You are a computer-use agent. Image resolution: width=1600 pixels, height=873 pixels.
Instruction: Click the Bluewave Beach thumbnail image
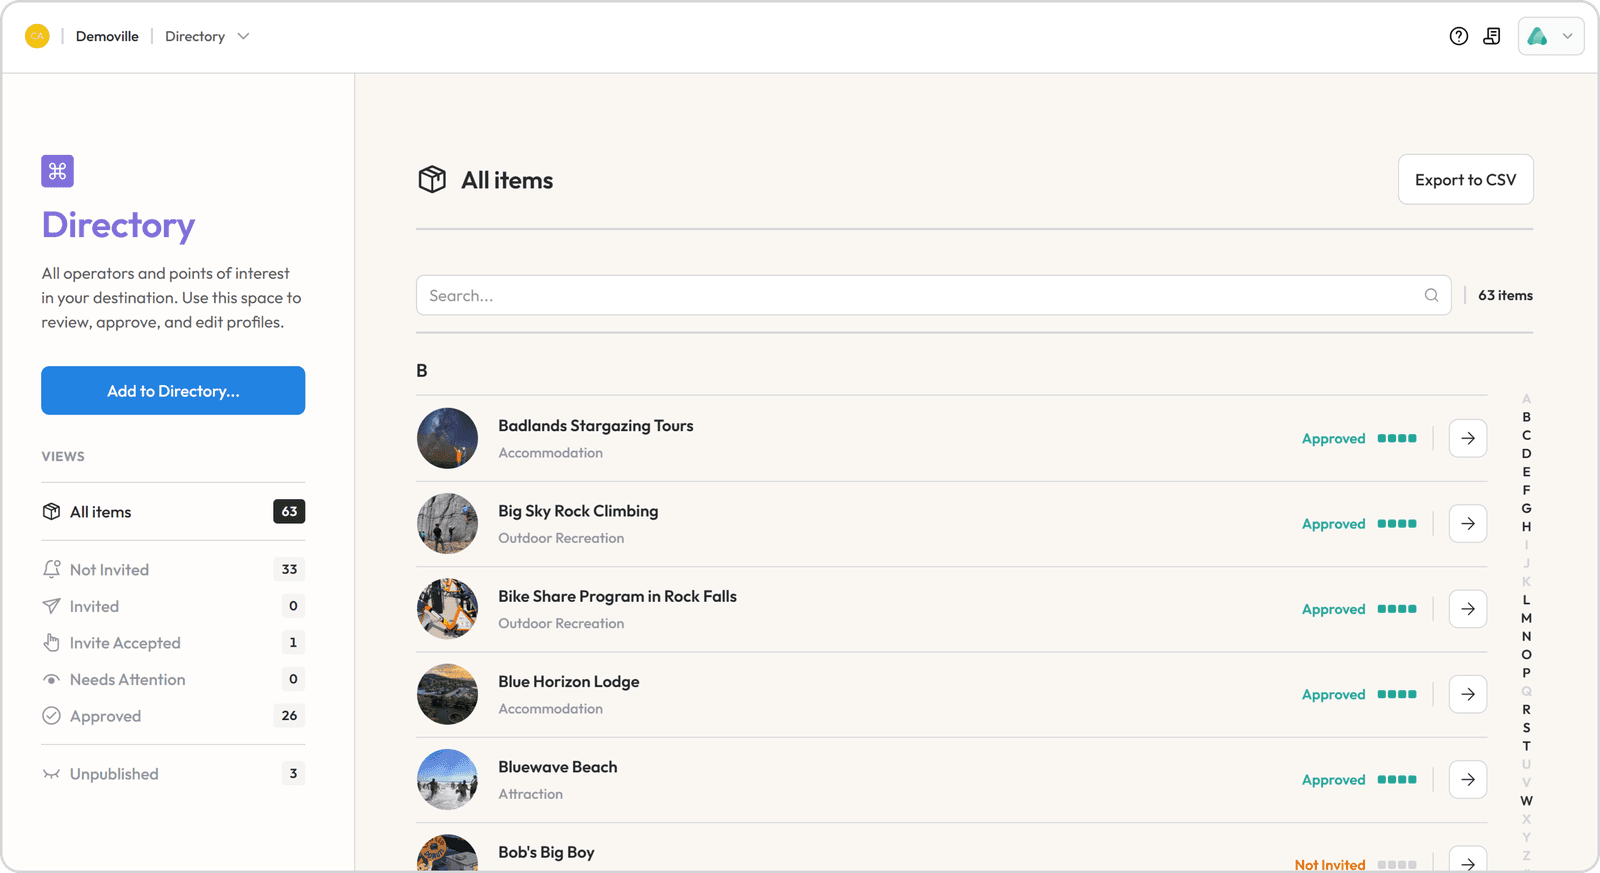click(447, 779)
